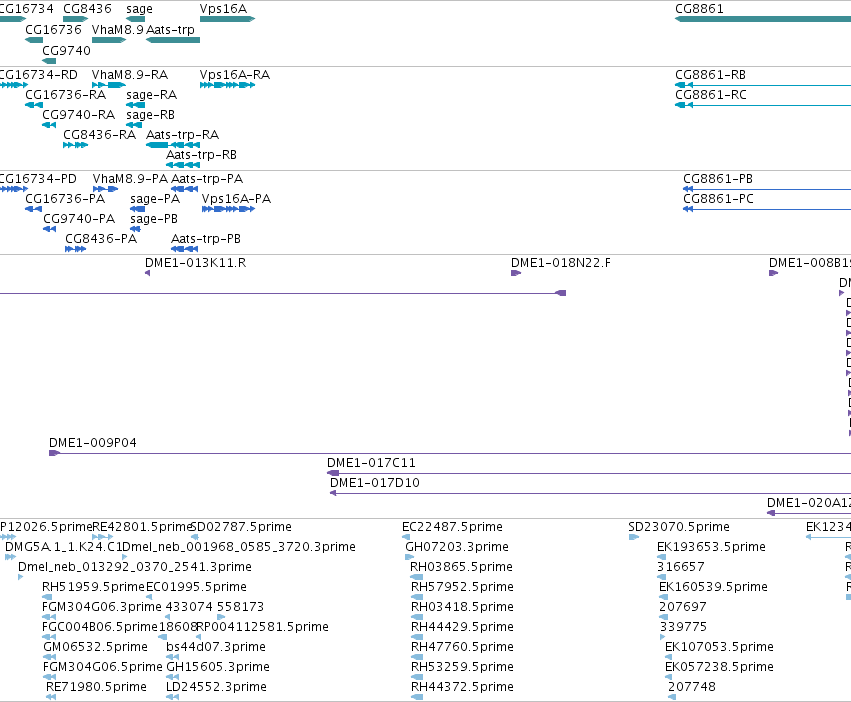Select transcript Aats-trp-RB
This screenshot has width=851, height=702.
tap(183, 165)
